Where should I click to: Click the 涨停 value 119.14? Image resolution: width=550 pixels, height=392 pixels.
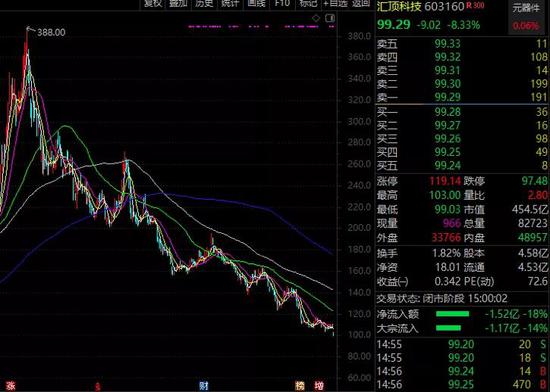tap(445, 181)
